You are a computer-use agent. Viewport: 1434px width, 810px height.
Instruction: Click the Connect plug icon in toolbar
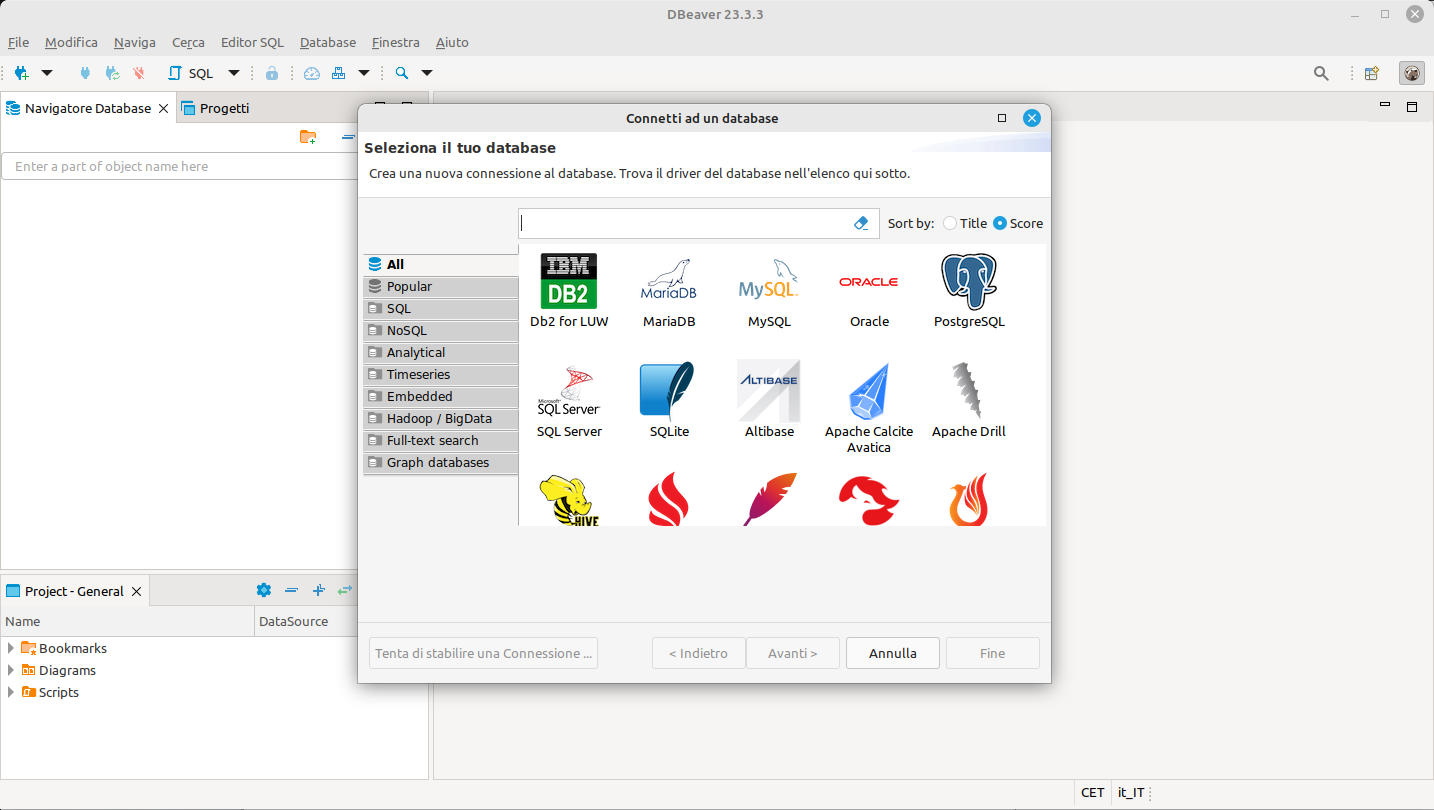click(x=84, y=73)
